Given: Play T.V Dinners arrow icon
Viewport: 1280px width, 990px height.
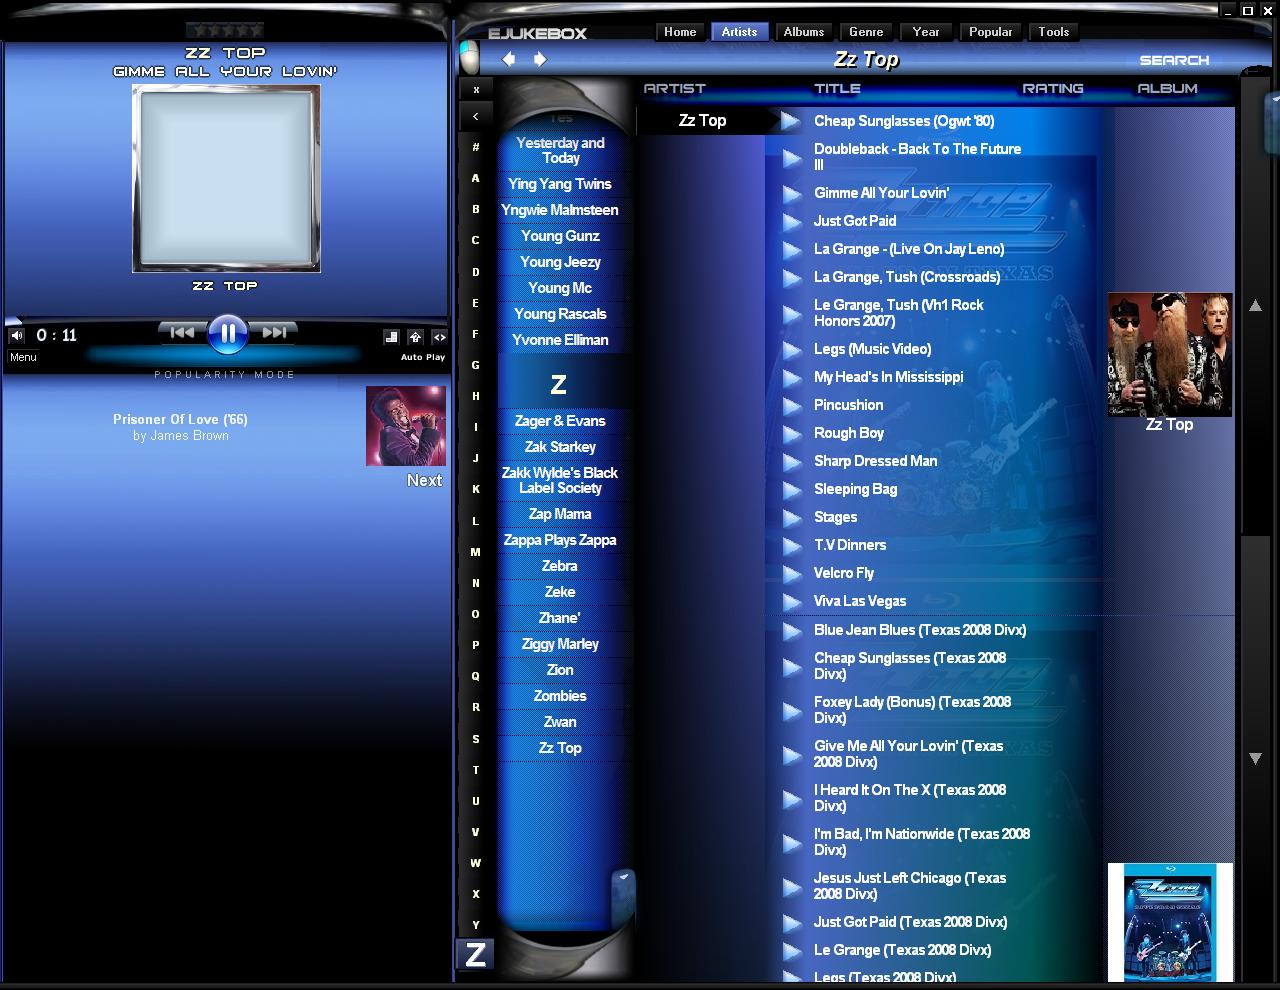Looking at the screenshot, I should pos(791,546).
